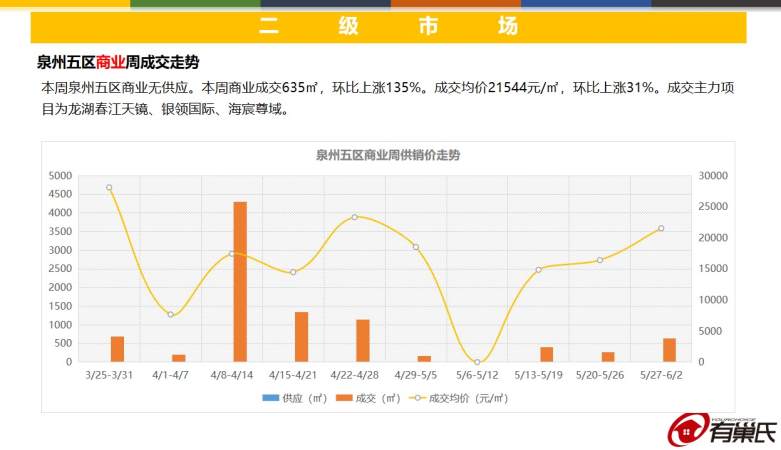
Task: Click the 4/8-4/14 tall orange bar
Action: 240,282
